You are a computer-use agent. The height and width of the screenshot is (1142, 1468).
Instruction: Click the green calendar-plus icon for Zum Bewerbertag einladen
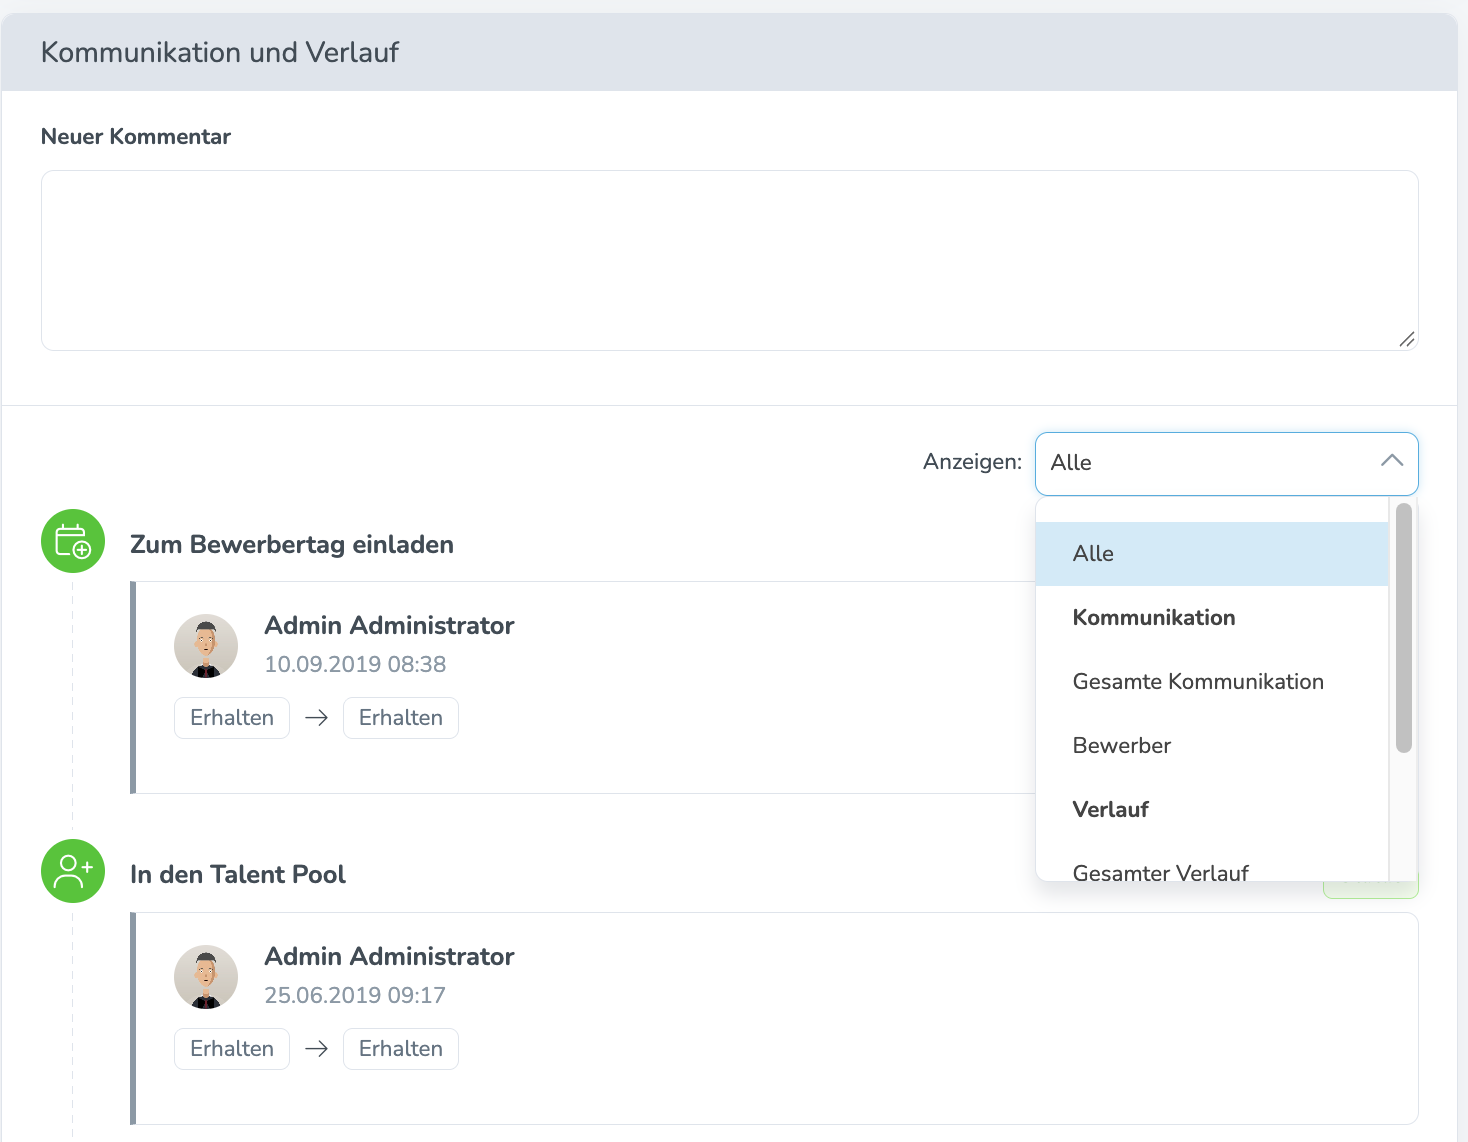73,541
